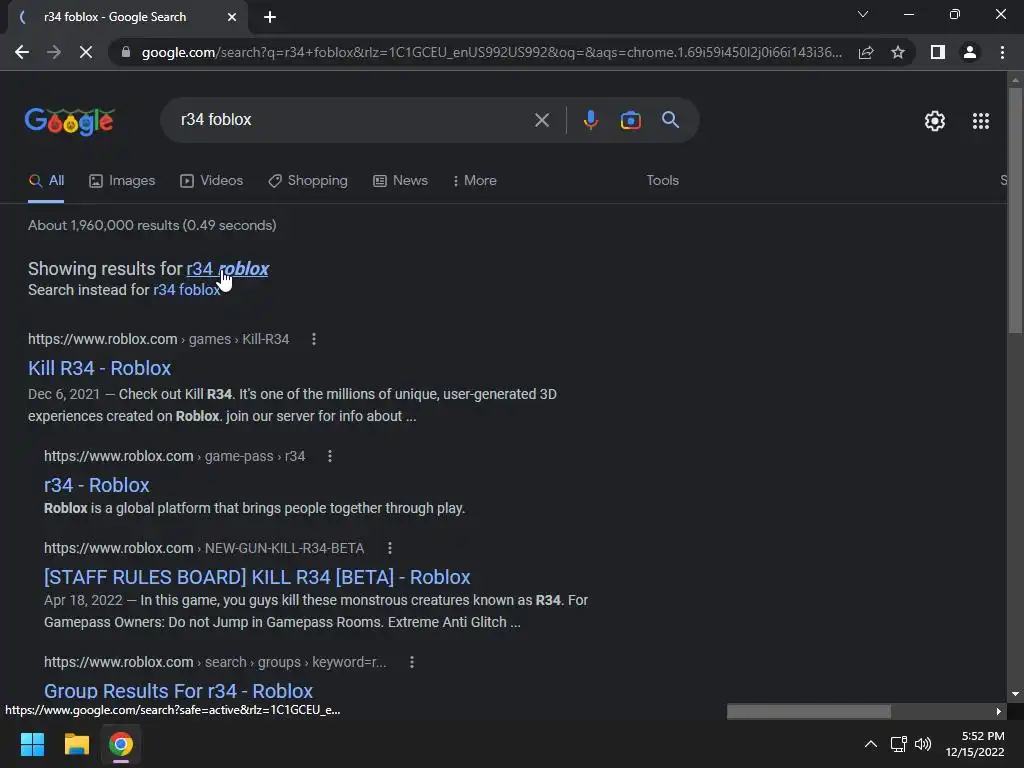Click the vertical scrollbar thumb

tap(1015, 210)
